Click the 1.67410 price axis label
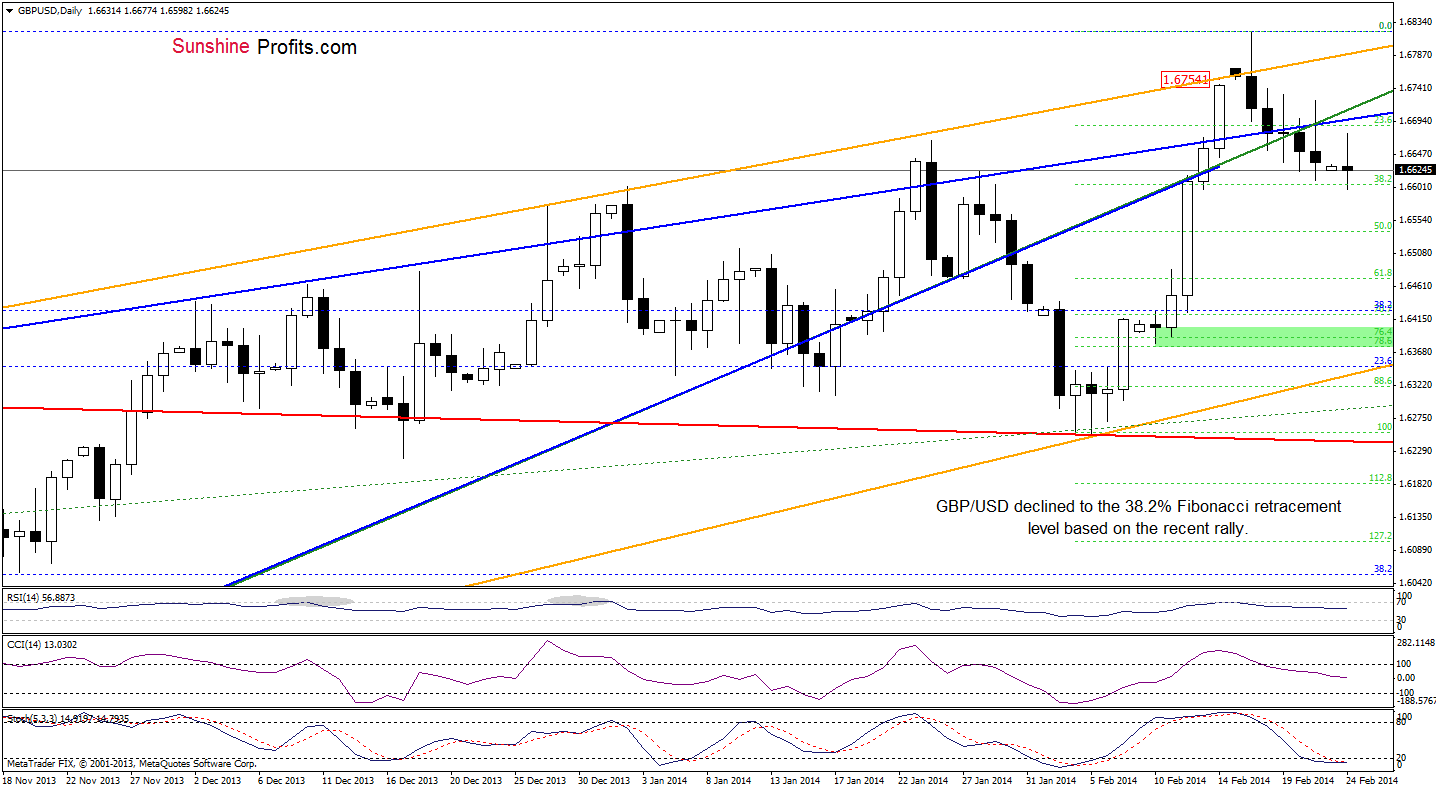The height and width of the screenshot is (789, 1436). click(1416, 87)
